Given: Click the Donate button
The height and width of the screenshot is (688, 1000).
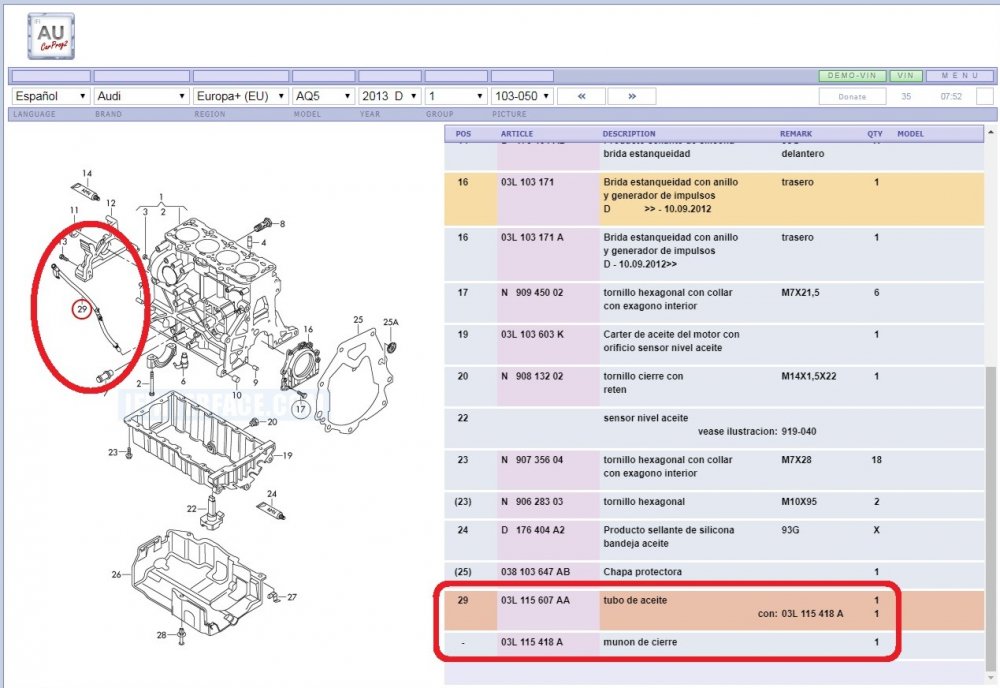Looking at the screenshot, I should [x=852, y=97].
